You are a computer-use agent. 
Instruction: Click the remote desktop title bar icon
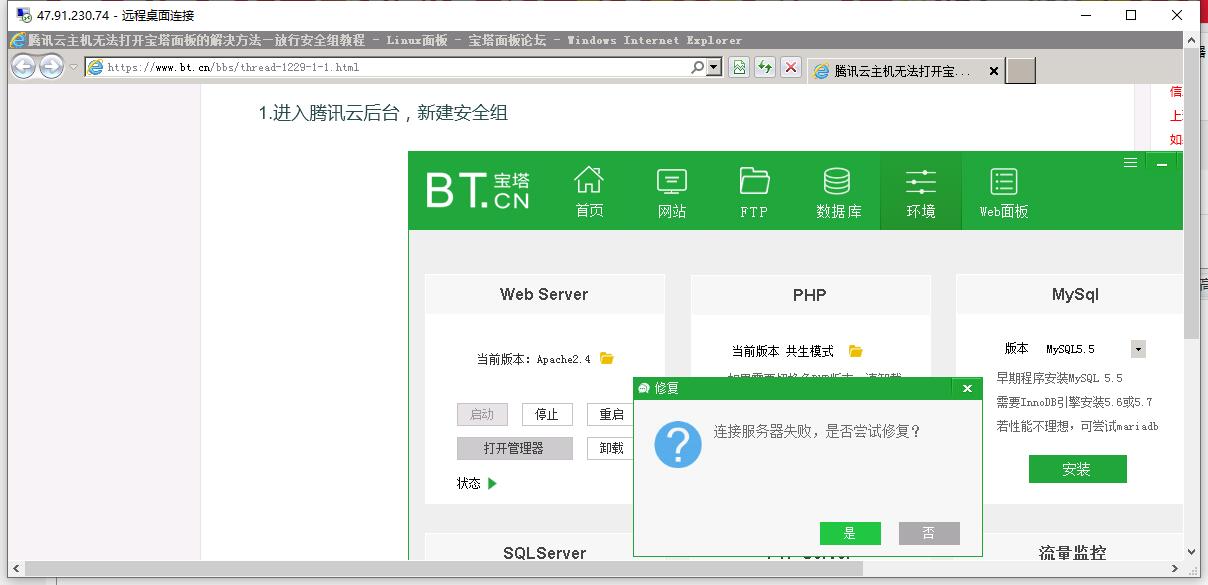tap(22, 15)
